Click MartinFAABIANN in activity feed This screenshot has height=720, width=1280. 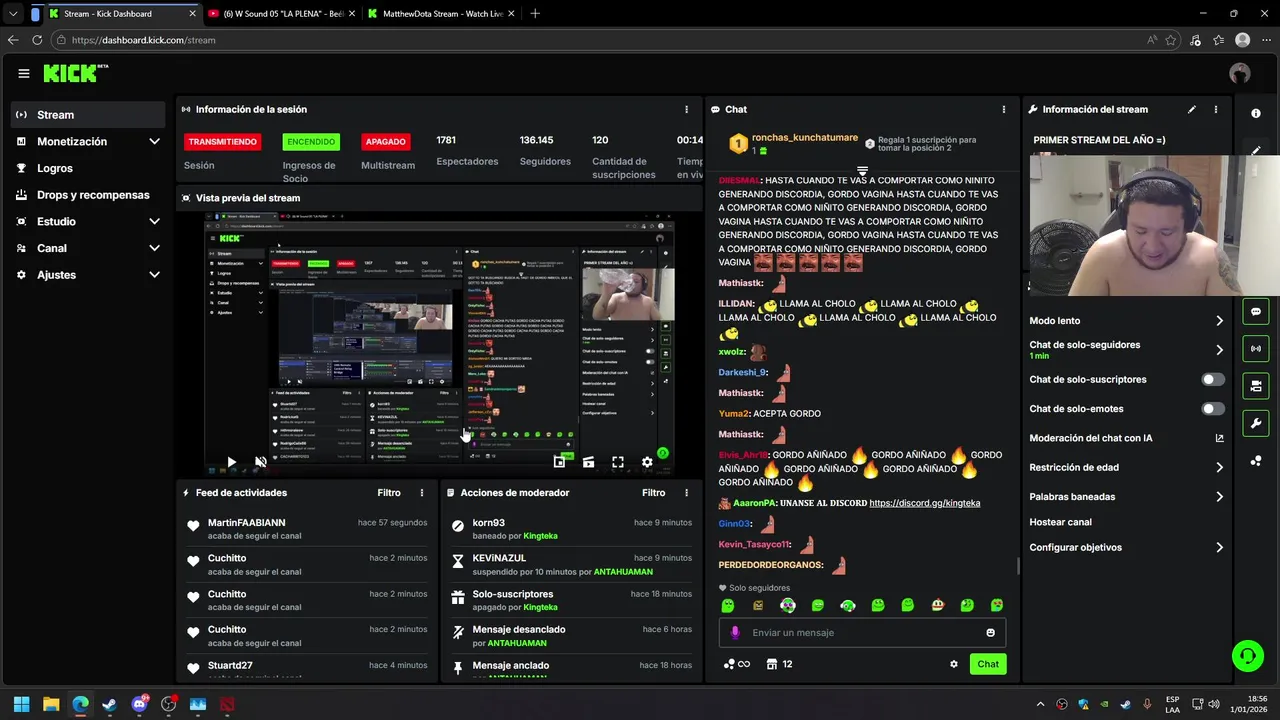[x=246, y=523]
